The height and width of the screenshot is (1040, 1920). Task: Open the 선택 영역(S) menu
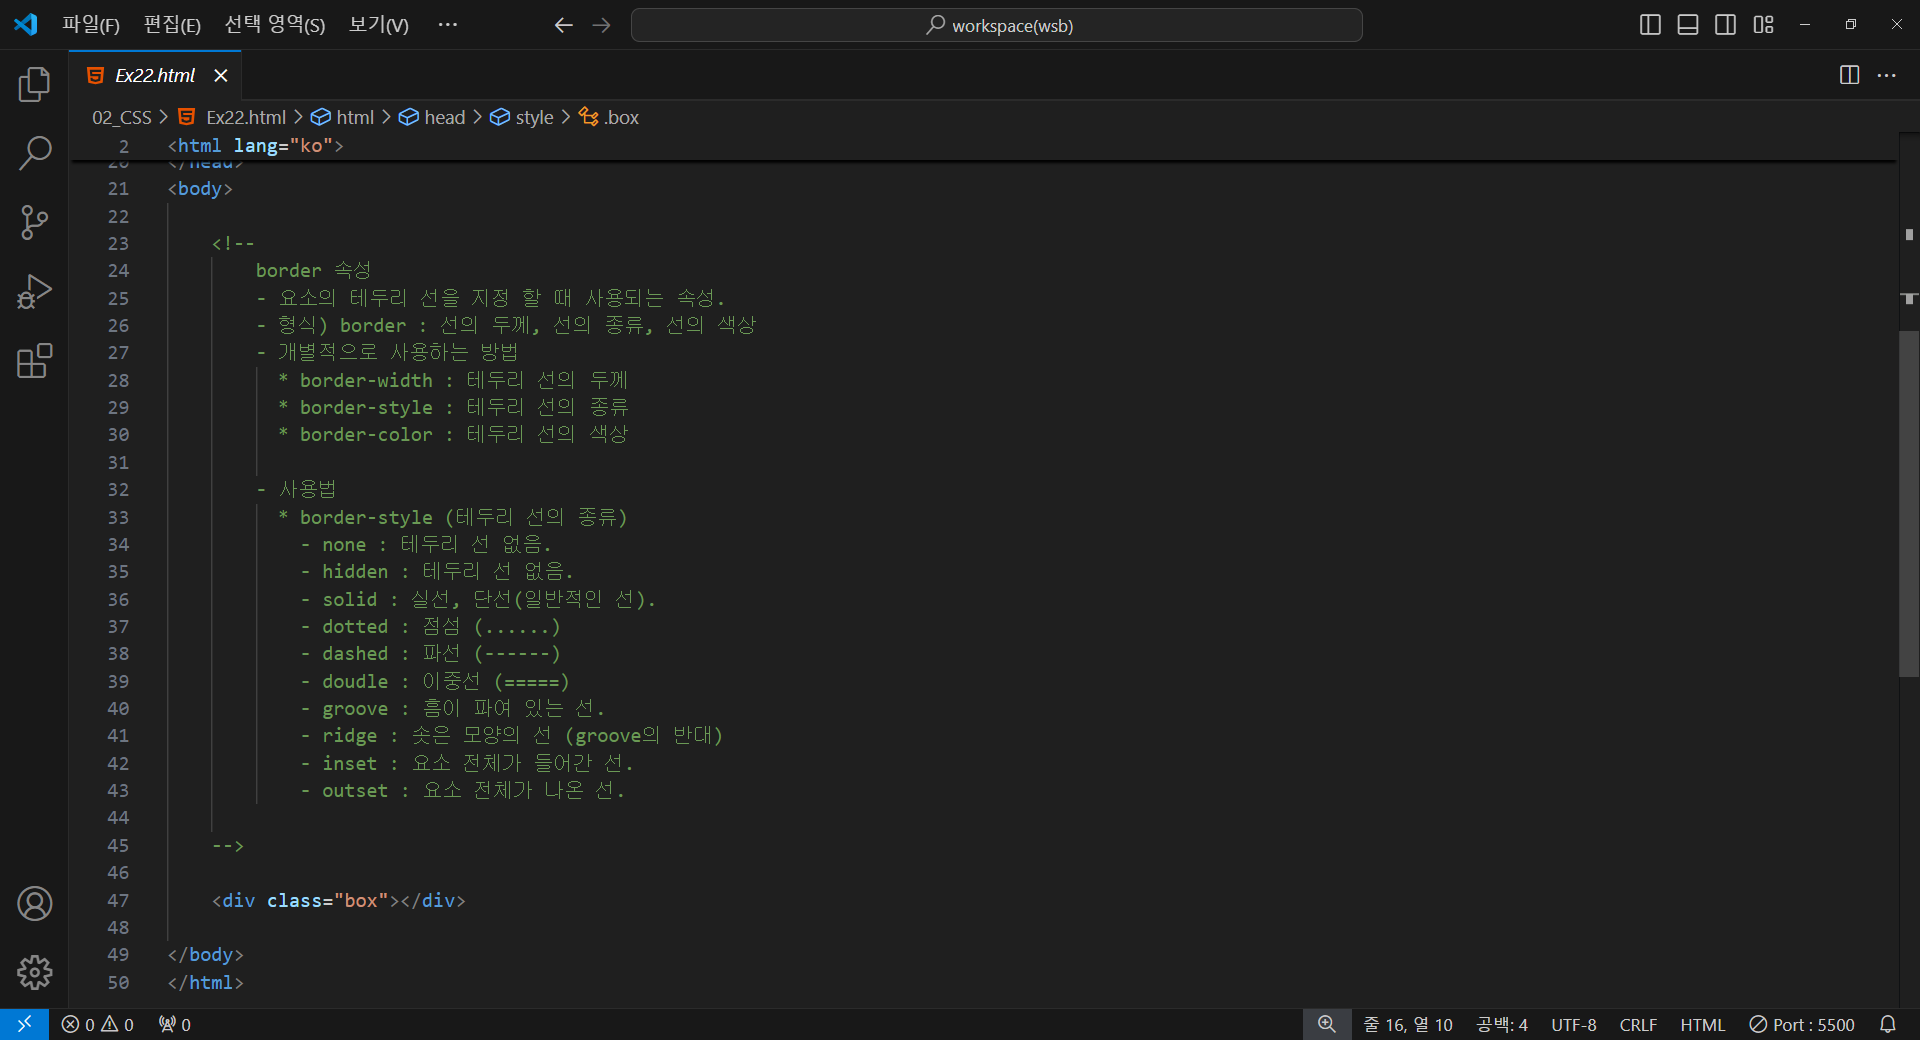[x=275, y=25]
